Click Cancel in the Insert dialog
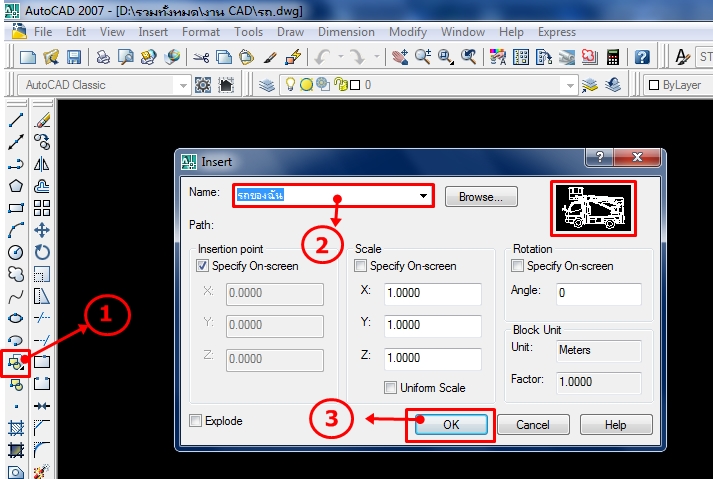 tap(533, 425)
